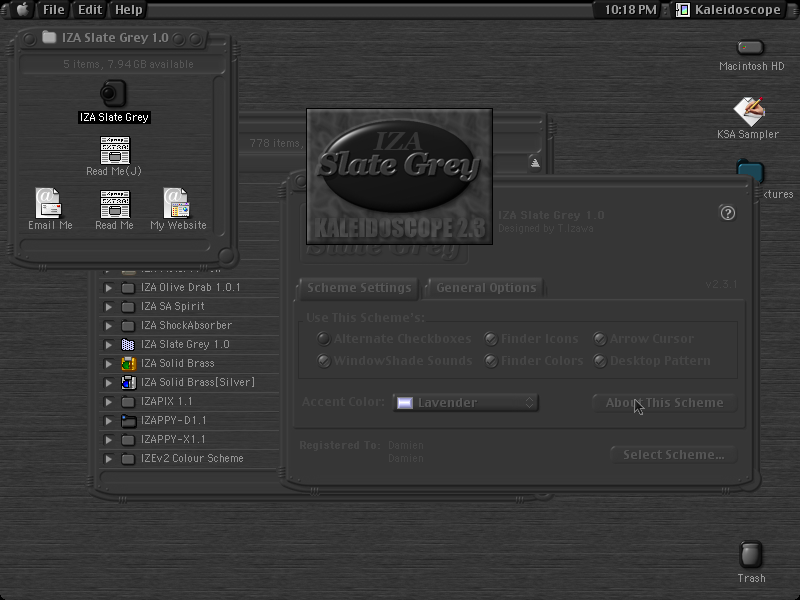
Task: Click the IZA ShockAbsorber row name
Action: (186, 326)
